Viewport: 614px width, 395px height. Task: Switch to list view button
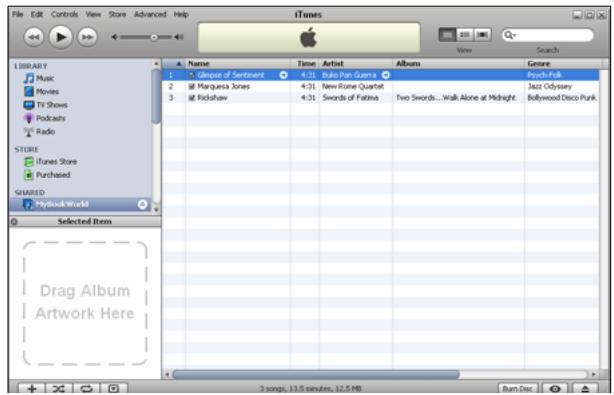447,35
